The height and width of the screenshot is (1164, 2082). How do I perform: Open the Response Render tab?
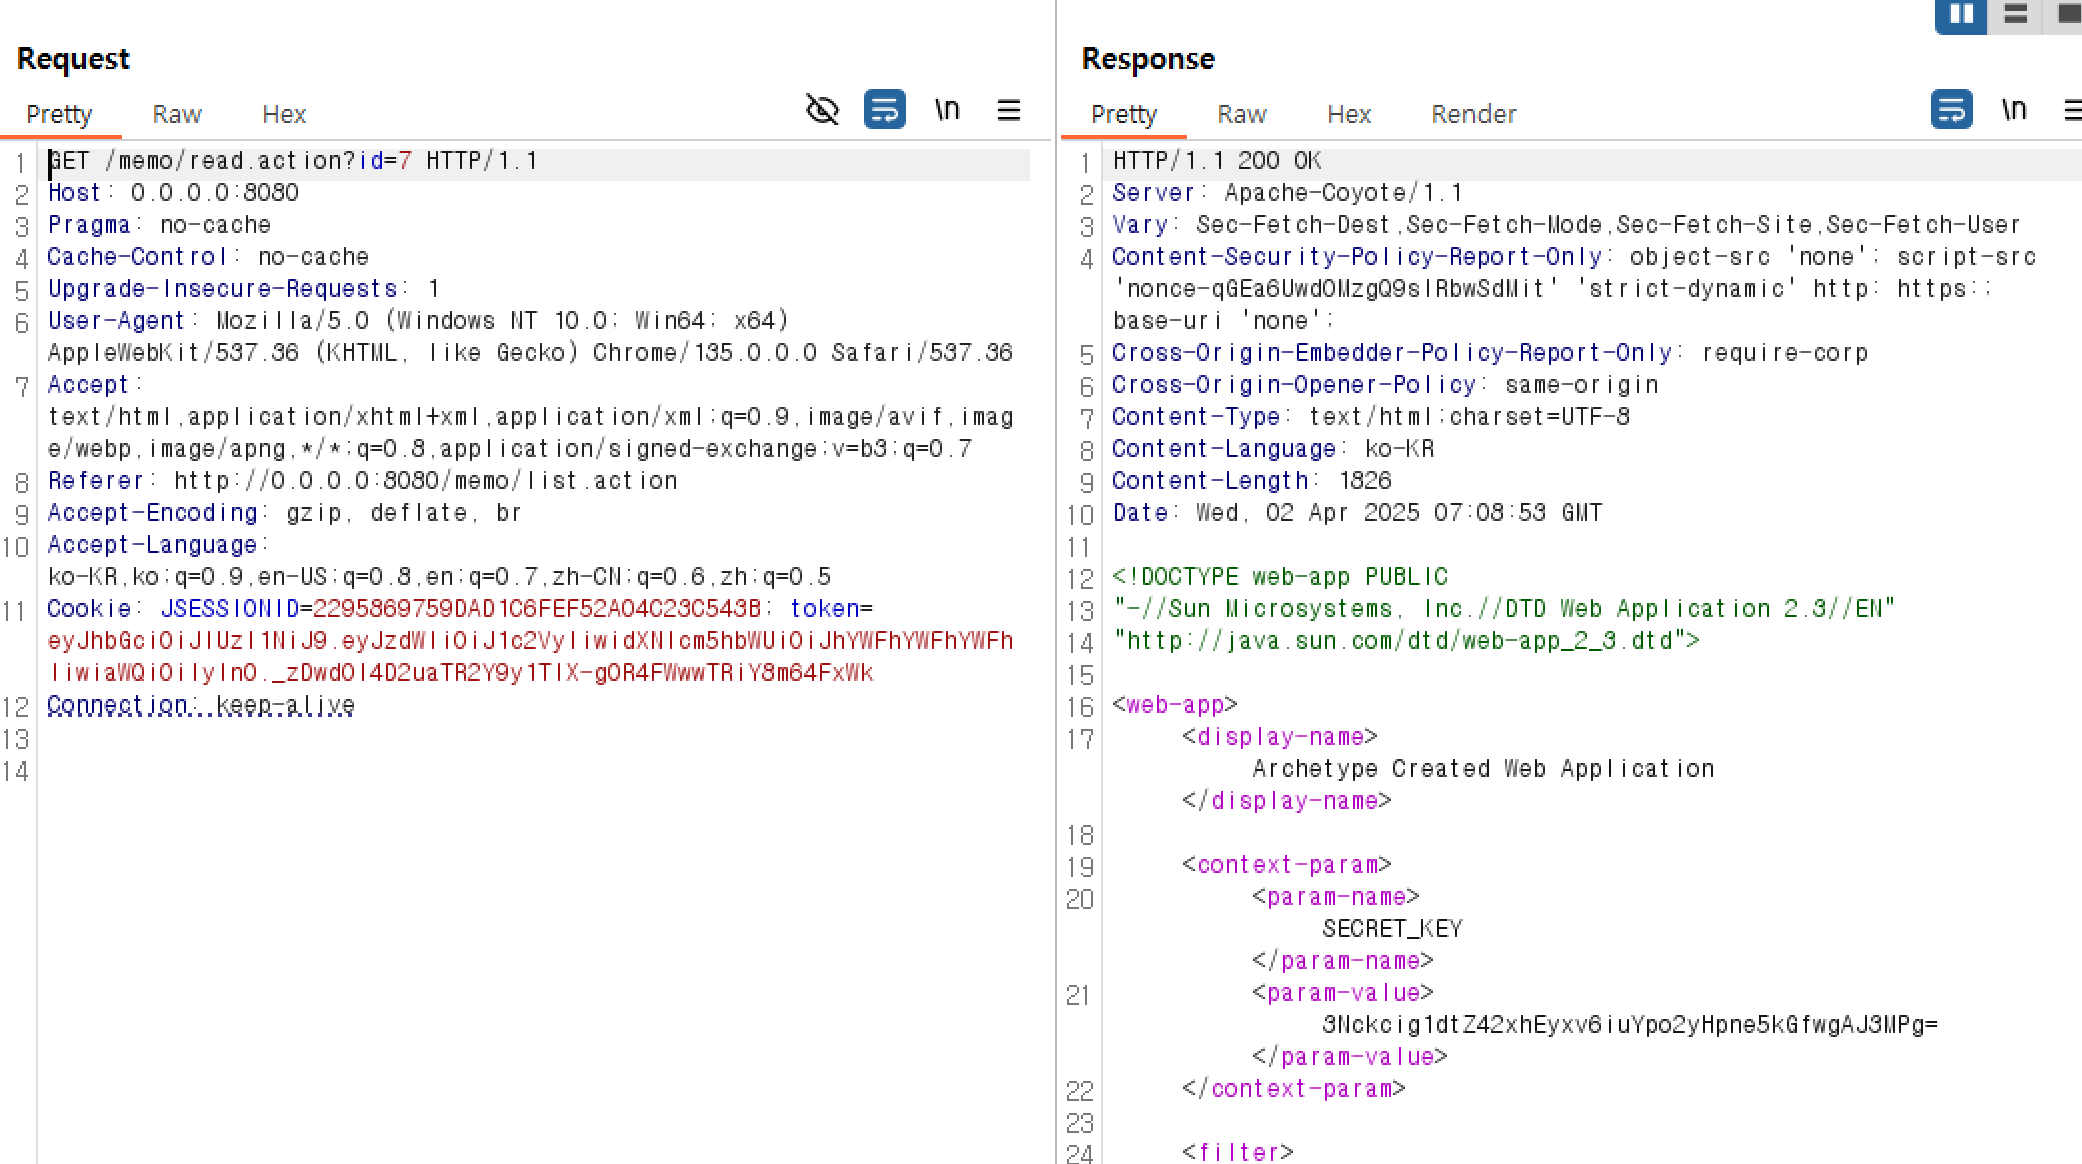click(x=1473, y=114)
